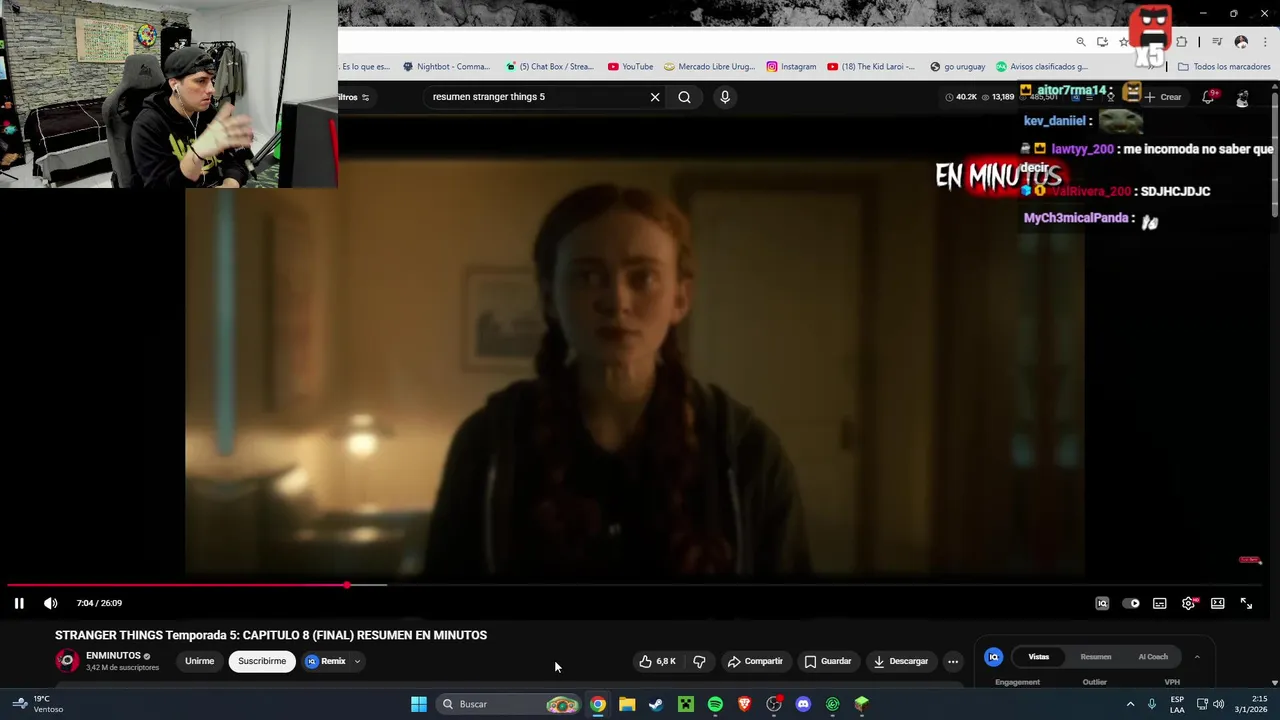Switch to theater mode
Viewport: 1280px width, 720px height.
[1218, 603]
